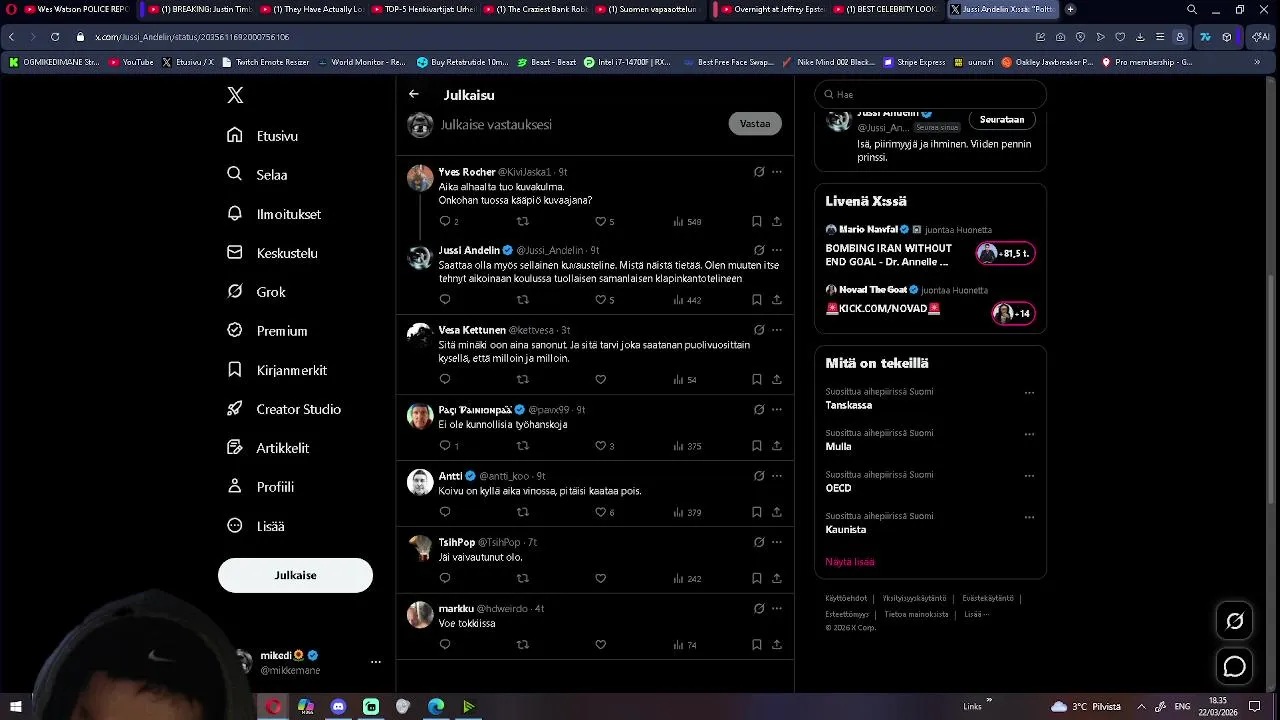Open options for Tanskassa trend
This screenshot has height=720, width=1280.
click(x=1029, y=393)
